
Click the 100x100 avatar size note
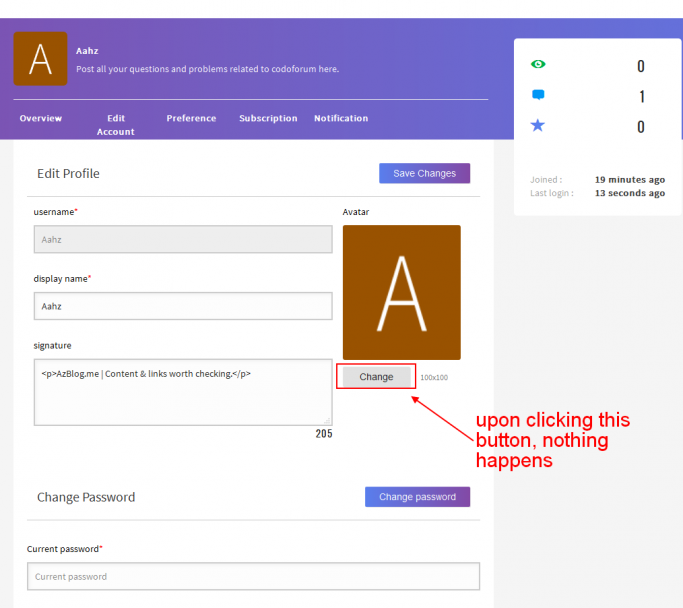coord(434,378)
